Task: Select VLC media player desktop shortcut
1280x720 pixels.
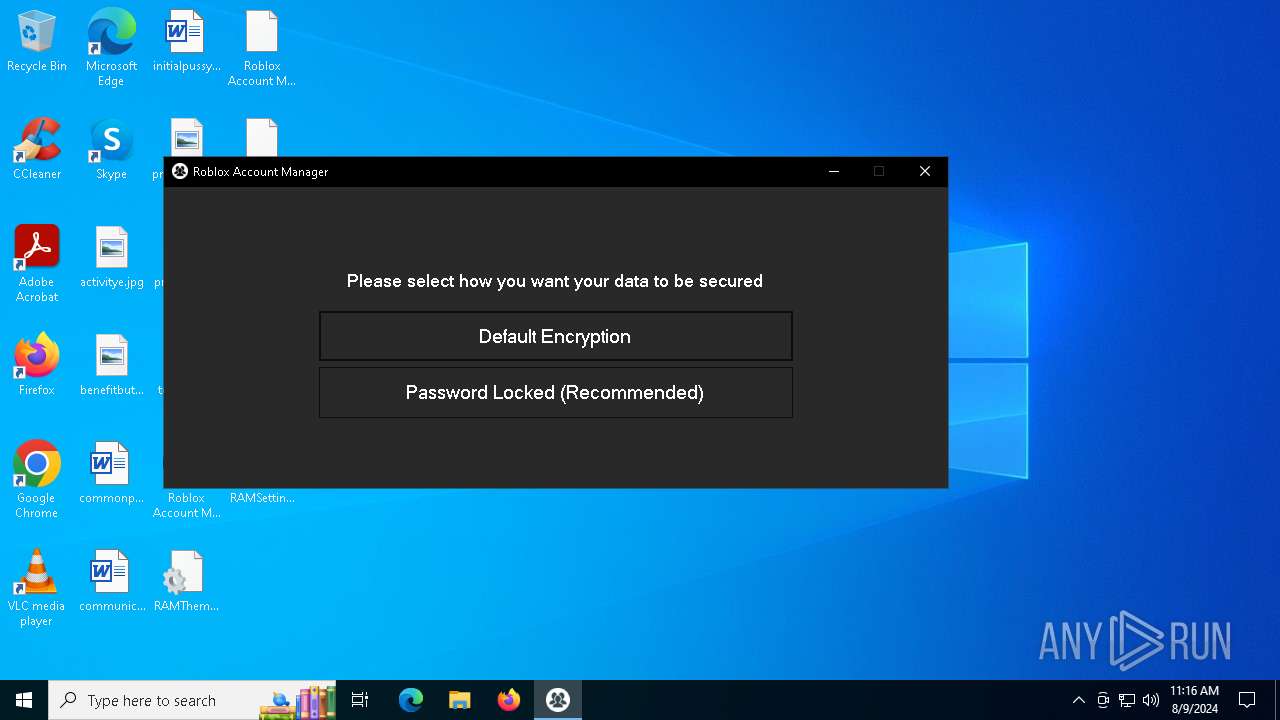Action: tap(37, 587)
